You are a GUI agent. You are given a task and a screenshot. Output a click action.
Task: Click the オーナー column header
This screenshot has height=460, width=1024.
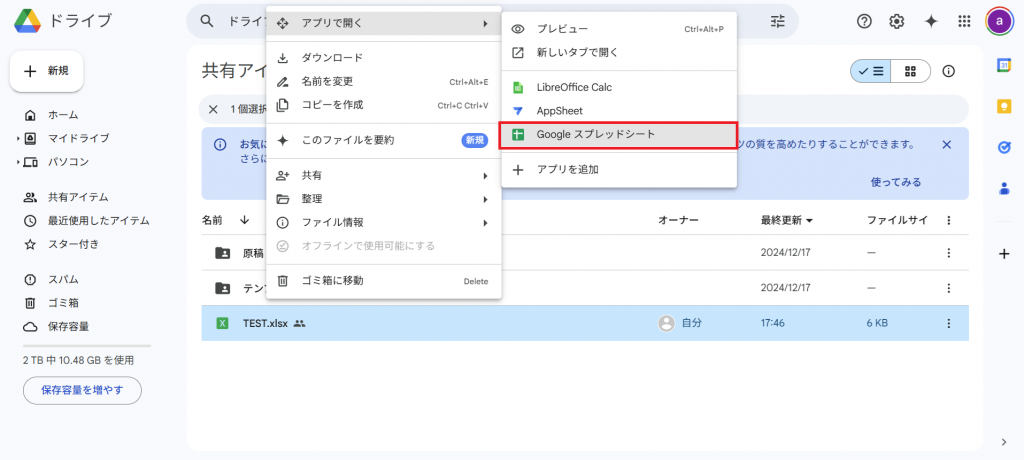point(679,221)
